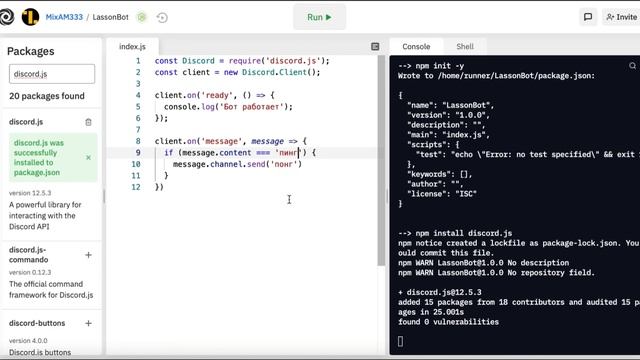
Task: Click the Invite button
Action: click(x=621, y=17)
